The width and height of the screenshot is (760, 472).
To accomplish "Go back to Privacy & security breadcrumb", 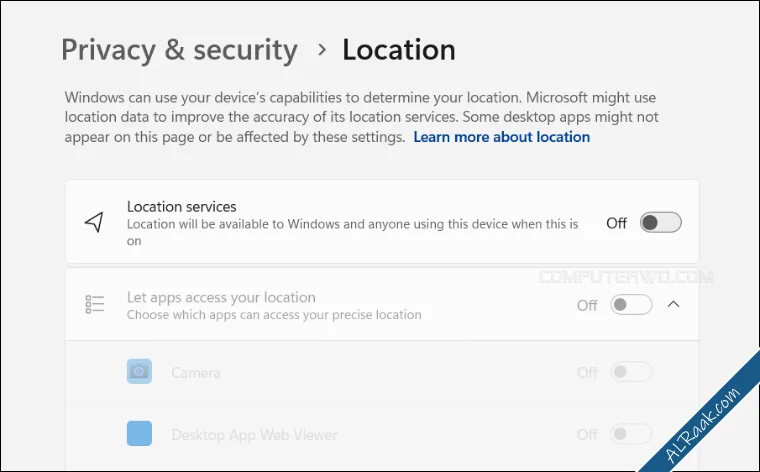I will pyautogui.click(x=179, y=50).
